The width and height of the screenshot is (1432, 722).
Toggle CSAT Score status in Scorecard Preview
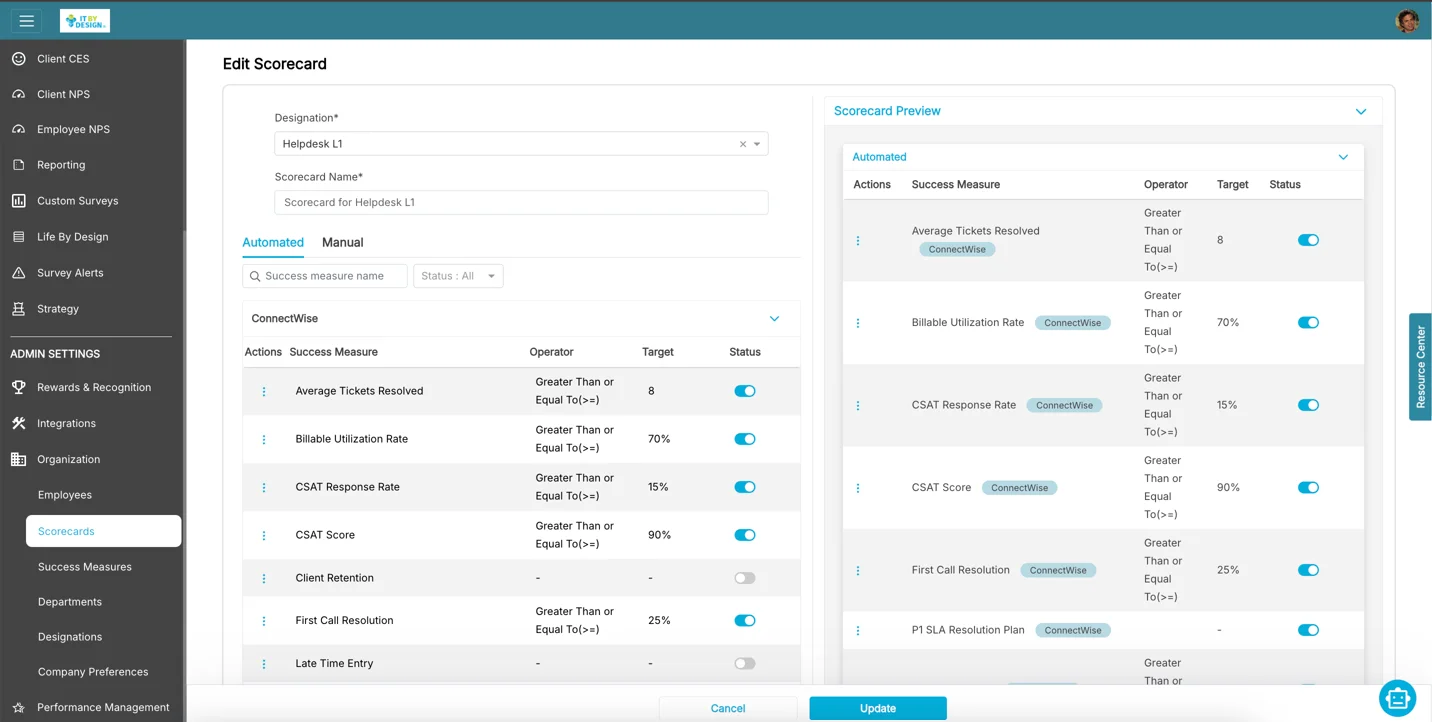point(1308,488)
